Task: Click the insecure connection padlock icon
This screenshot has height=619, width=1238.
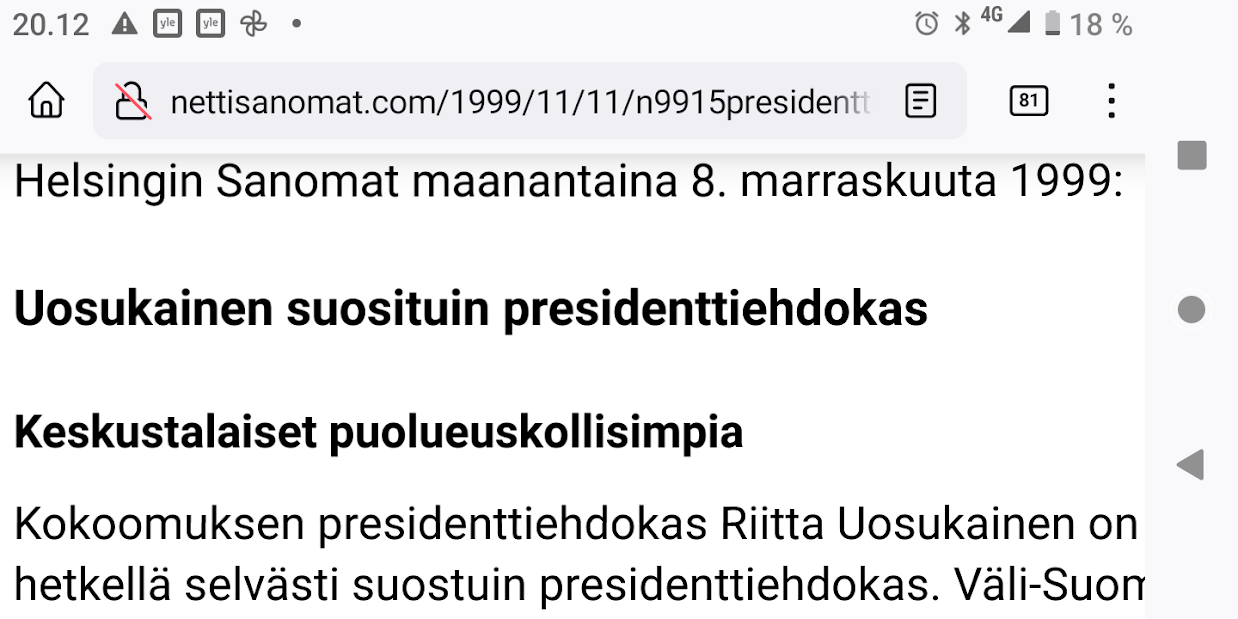Action: tap(133, 101)
